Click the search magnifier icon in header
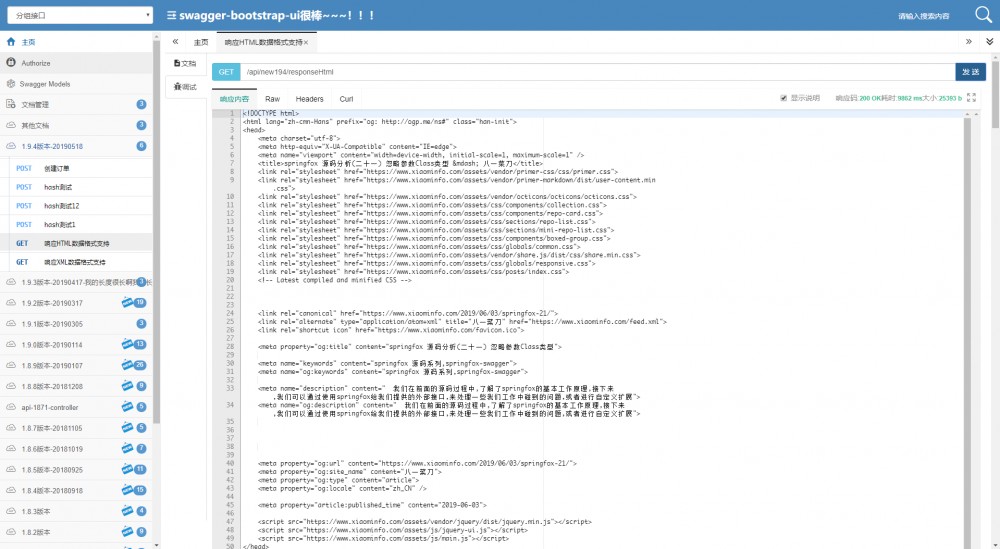 point(983,14)
